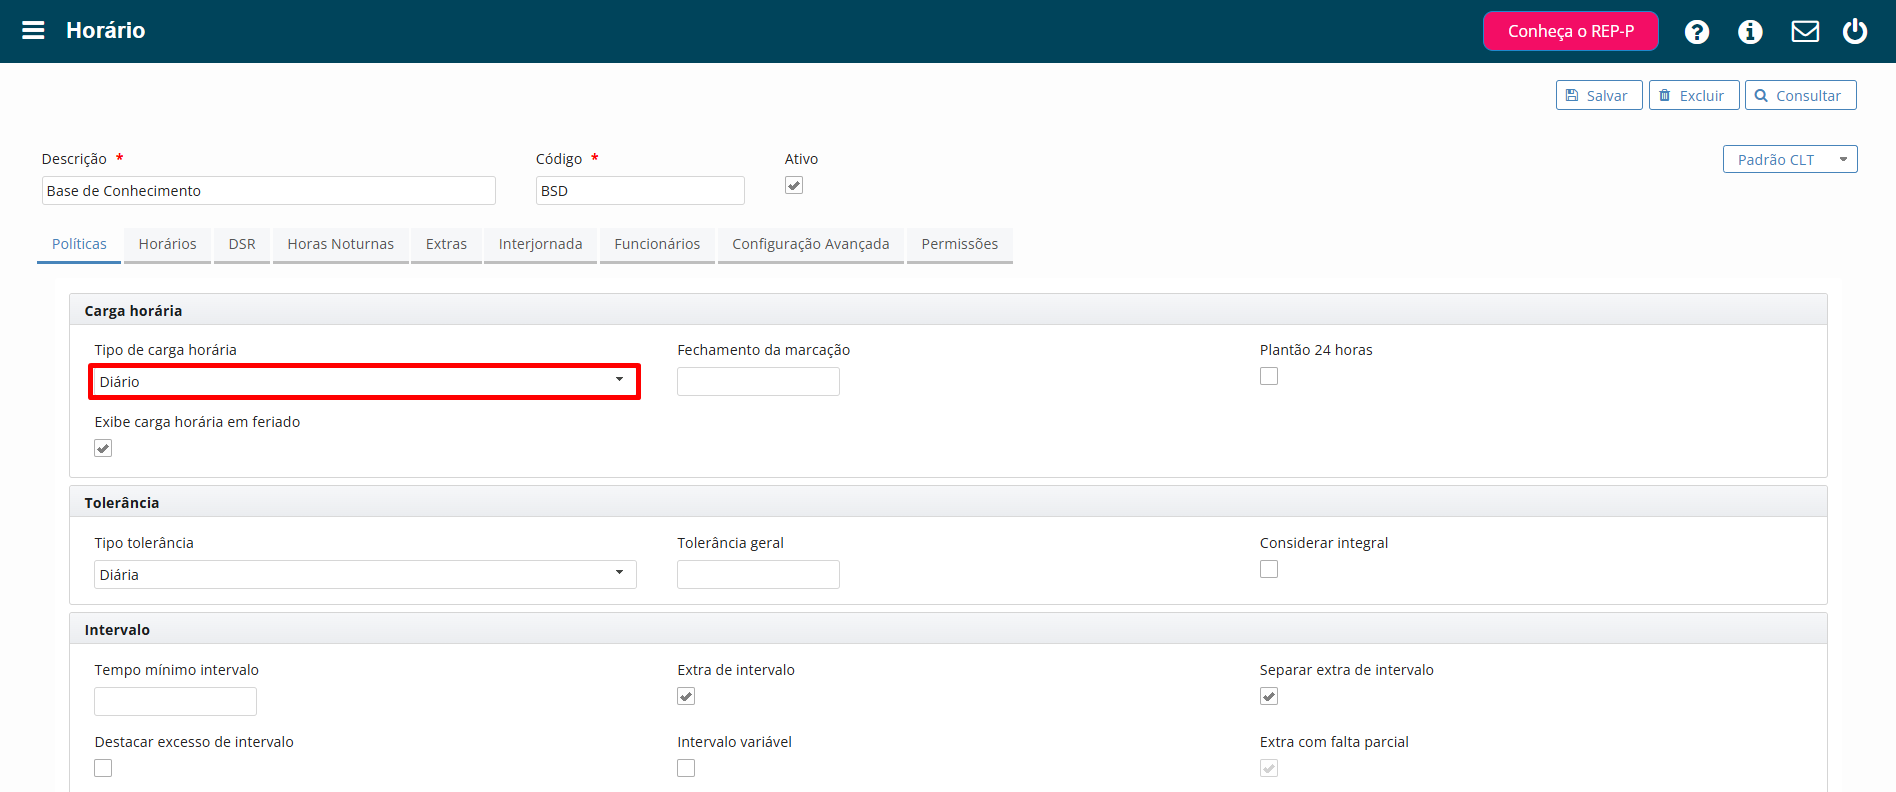
Task: Open the DSR tab
Action: coord(242,244)
